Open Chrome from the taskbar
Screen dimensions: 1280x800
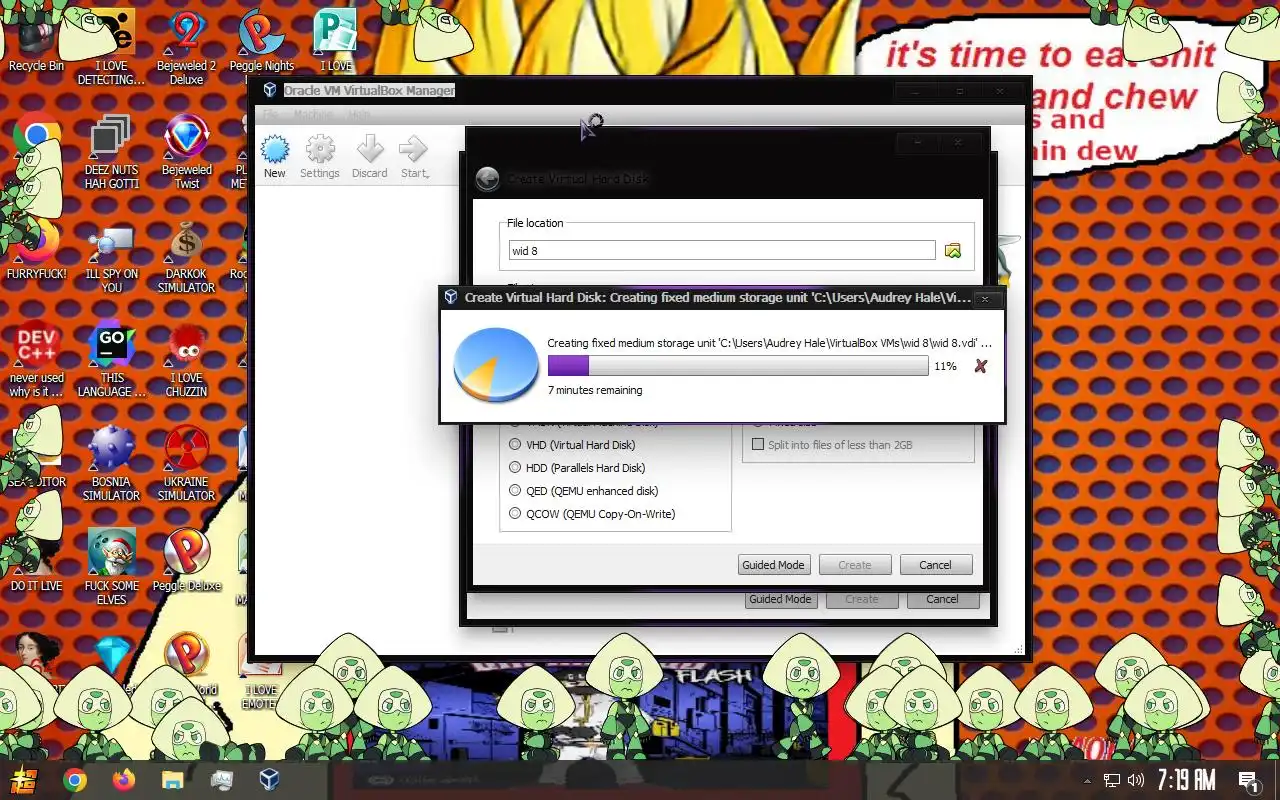click(75, 780)
